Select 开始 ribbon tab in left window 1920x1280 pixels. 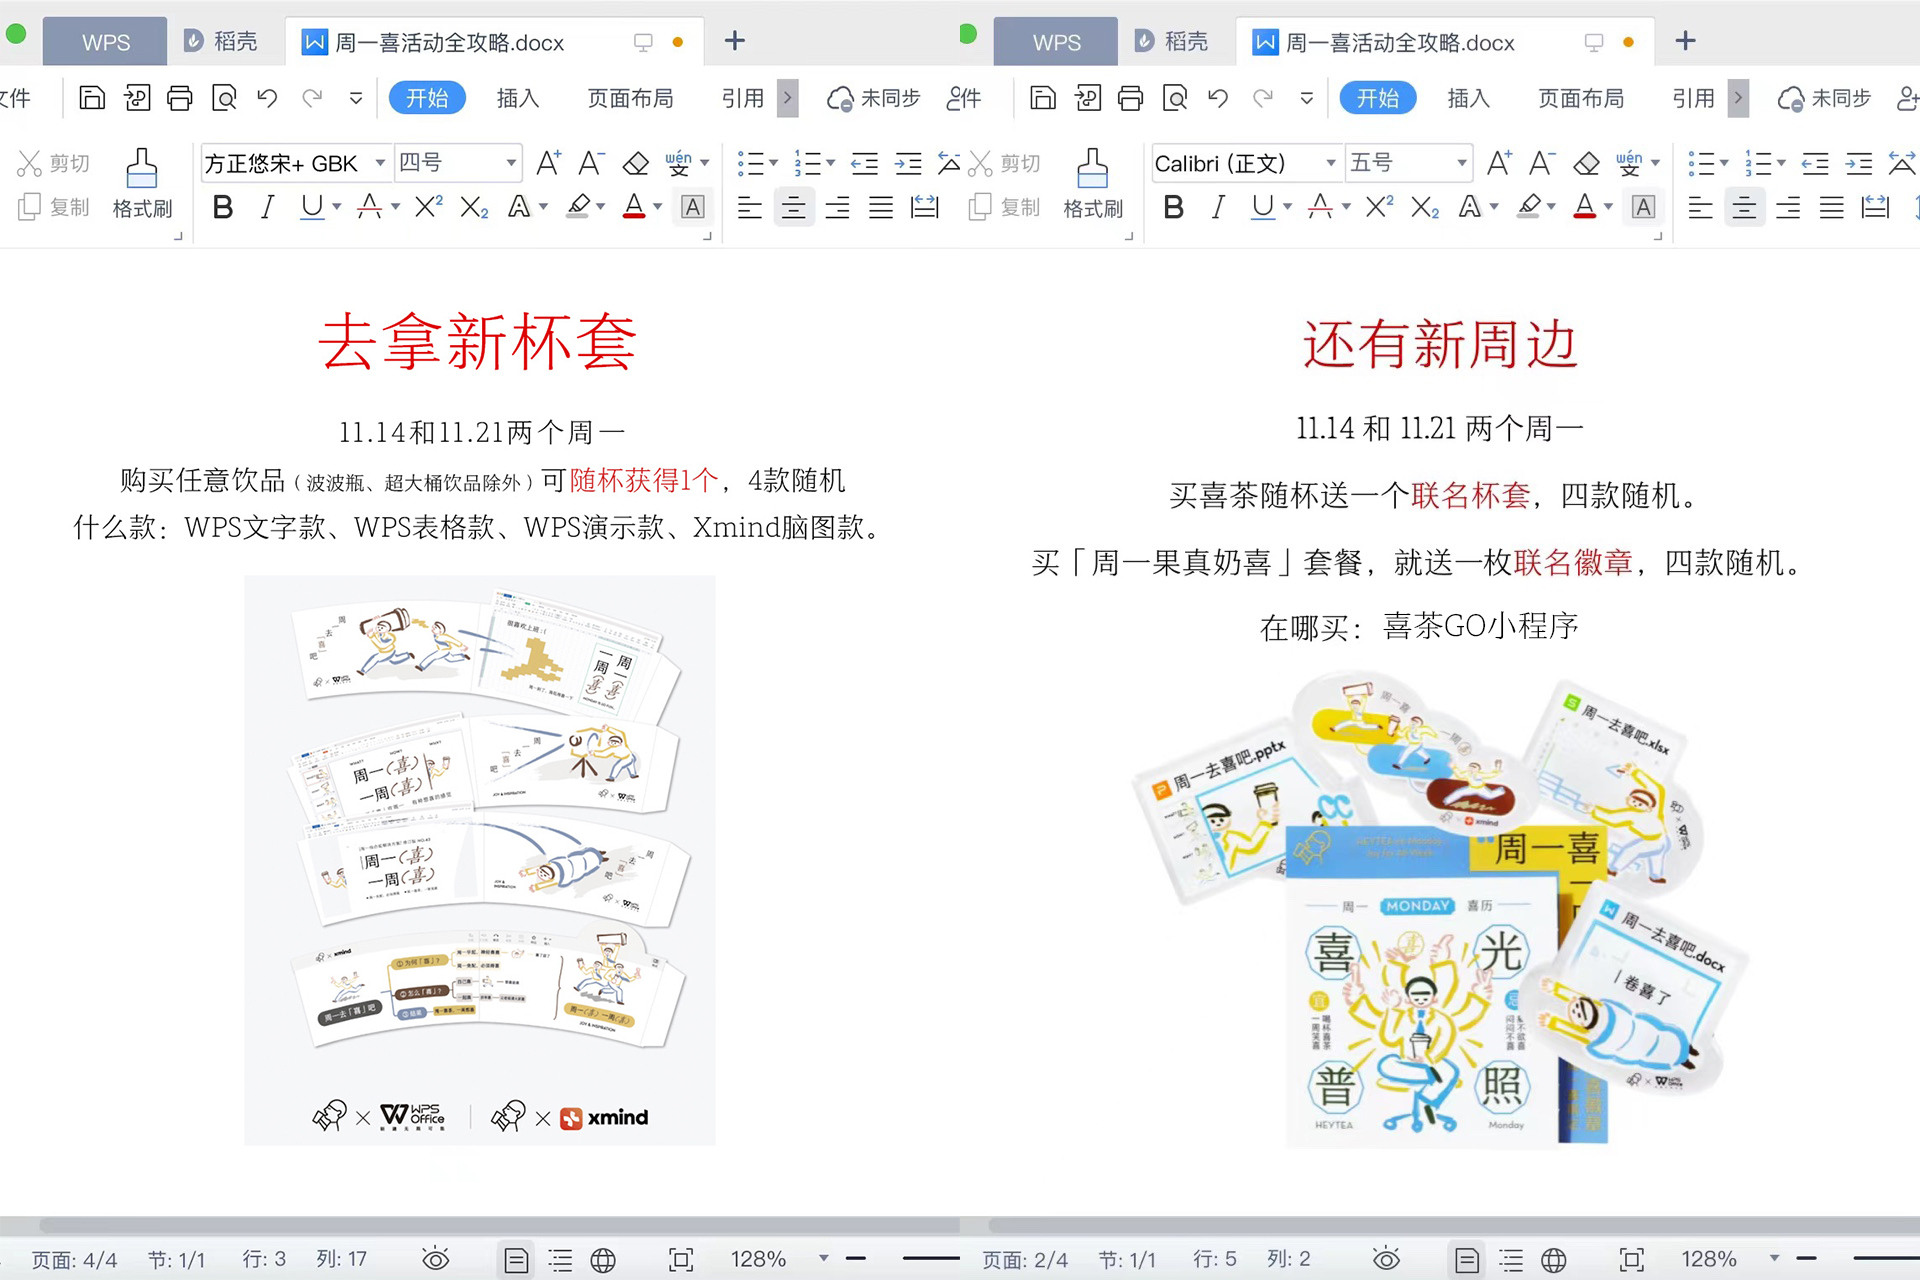click(x=427, y=98)
